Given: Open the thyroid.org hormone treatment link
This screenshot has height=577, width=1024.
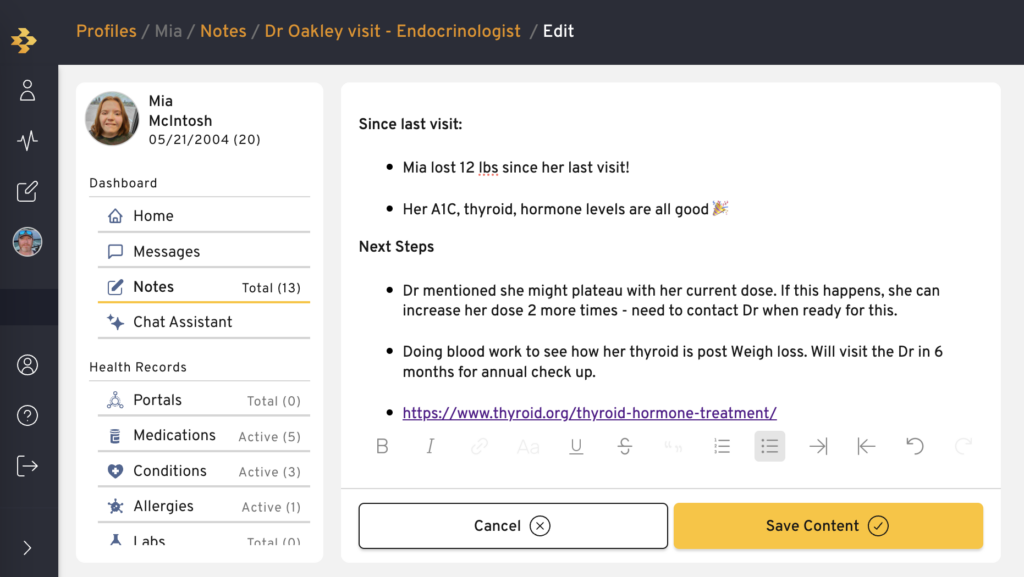Looking at the screenshot, I should point(589,413).
